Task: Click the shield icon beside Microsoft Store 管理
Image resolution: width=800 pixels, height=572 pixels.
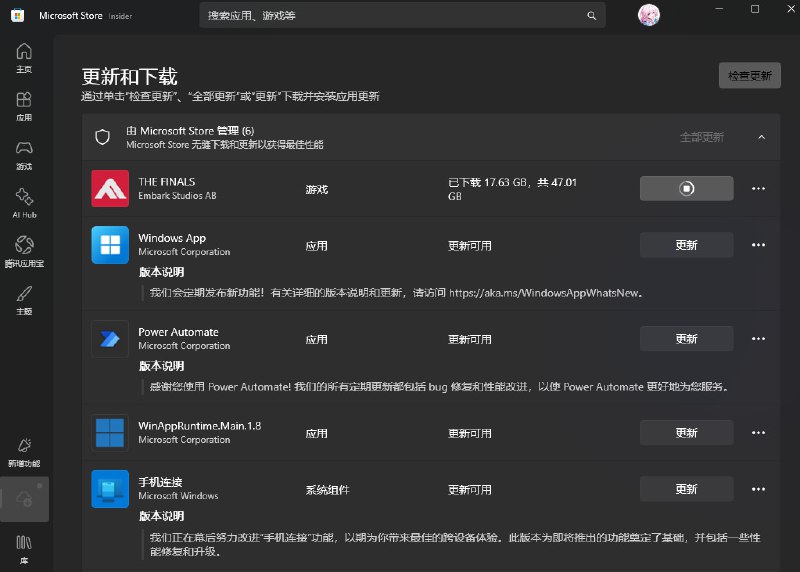Action: pyautogui.click(x=103, y=137)
